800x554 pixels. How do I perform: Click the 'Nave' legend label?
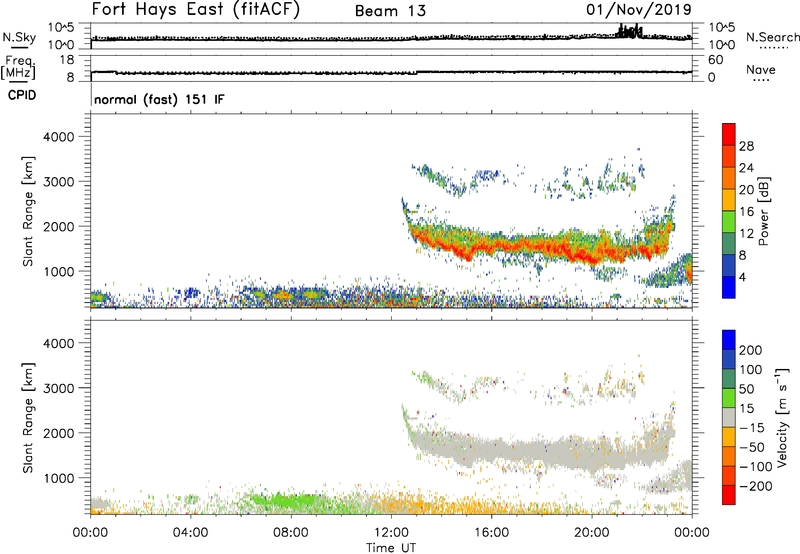point(761,69)
